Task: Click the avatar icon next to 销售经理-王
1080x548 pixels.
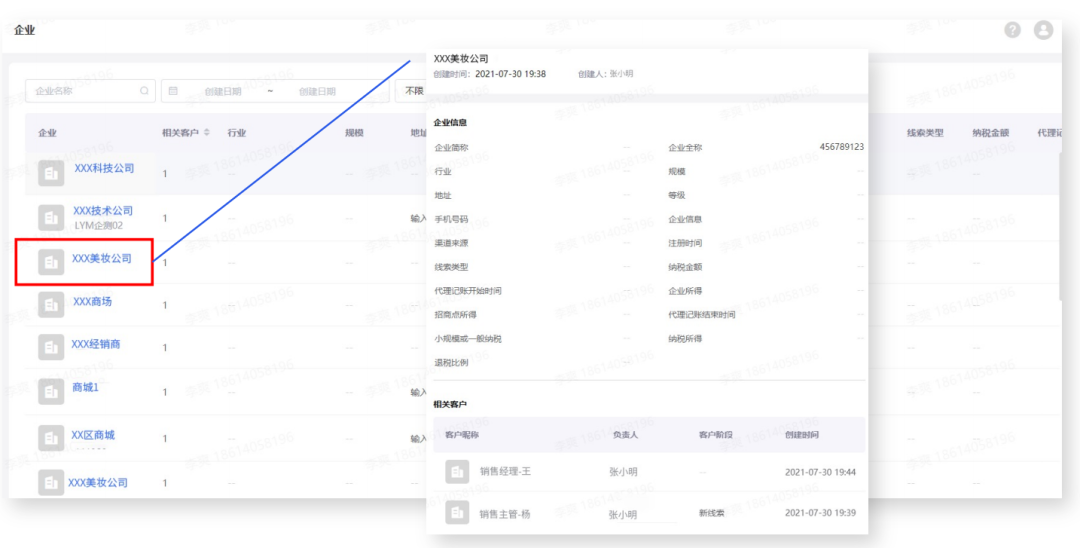Action: point(457,471)
